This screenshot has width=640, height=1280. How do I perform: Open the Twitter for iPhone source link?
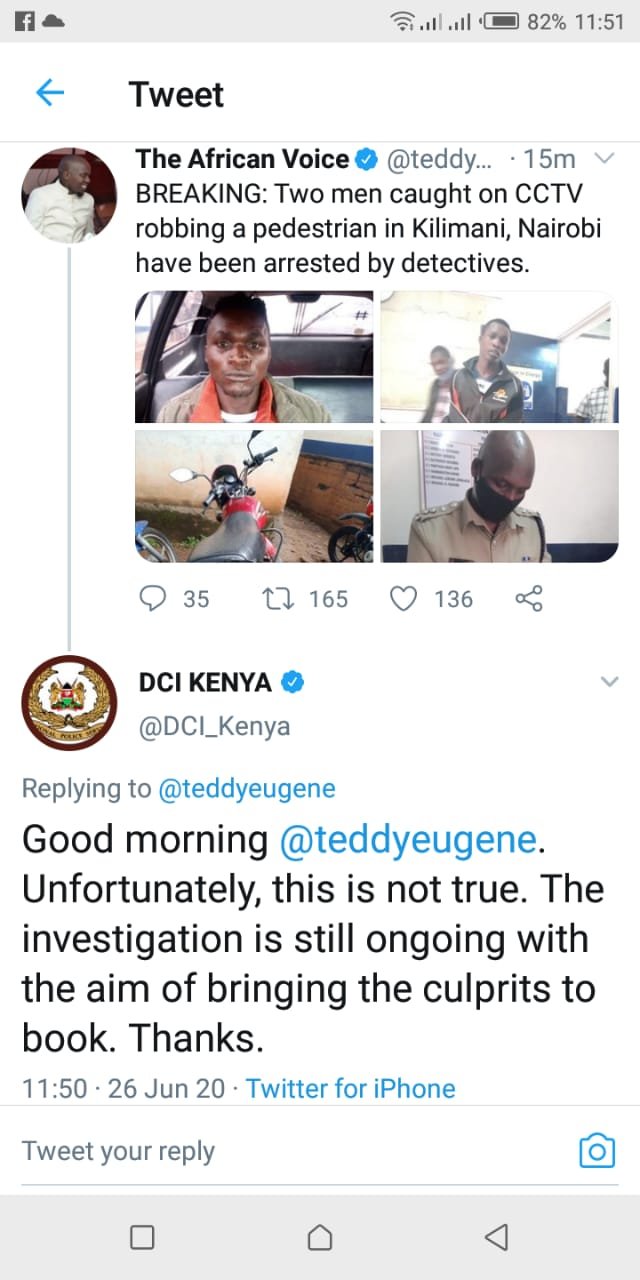tap(351, 1088)
